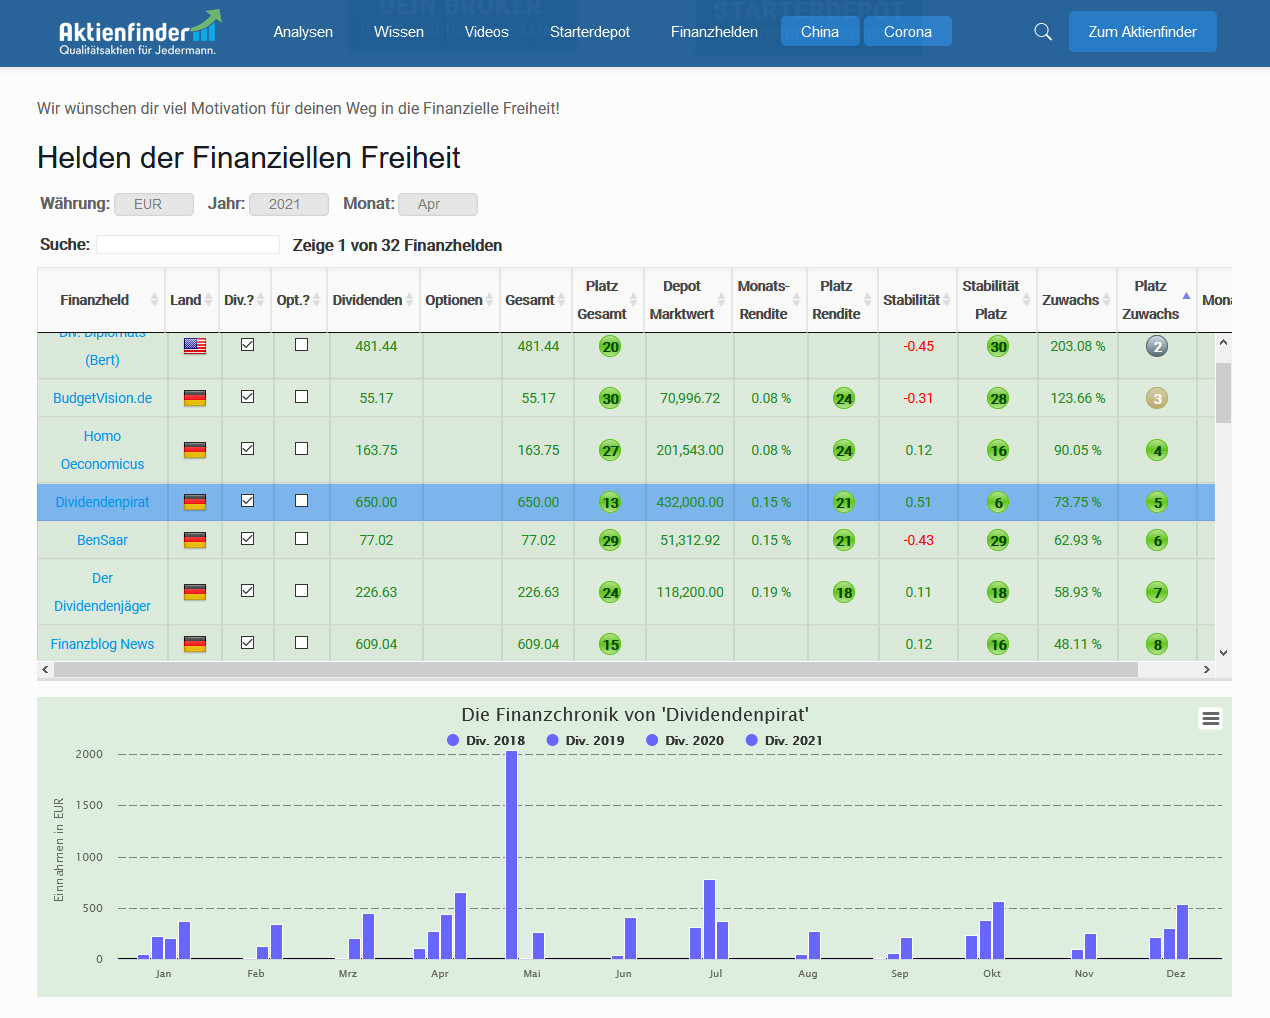
Task: Click silver Platz Zuwachs badge 2
Action: coord(1157,346)
